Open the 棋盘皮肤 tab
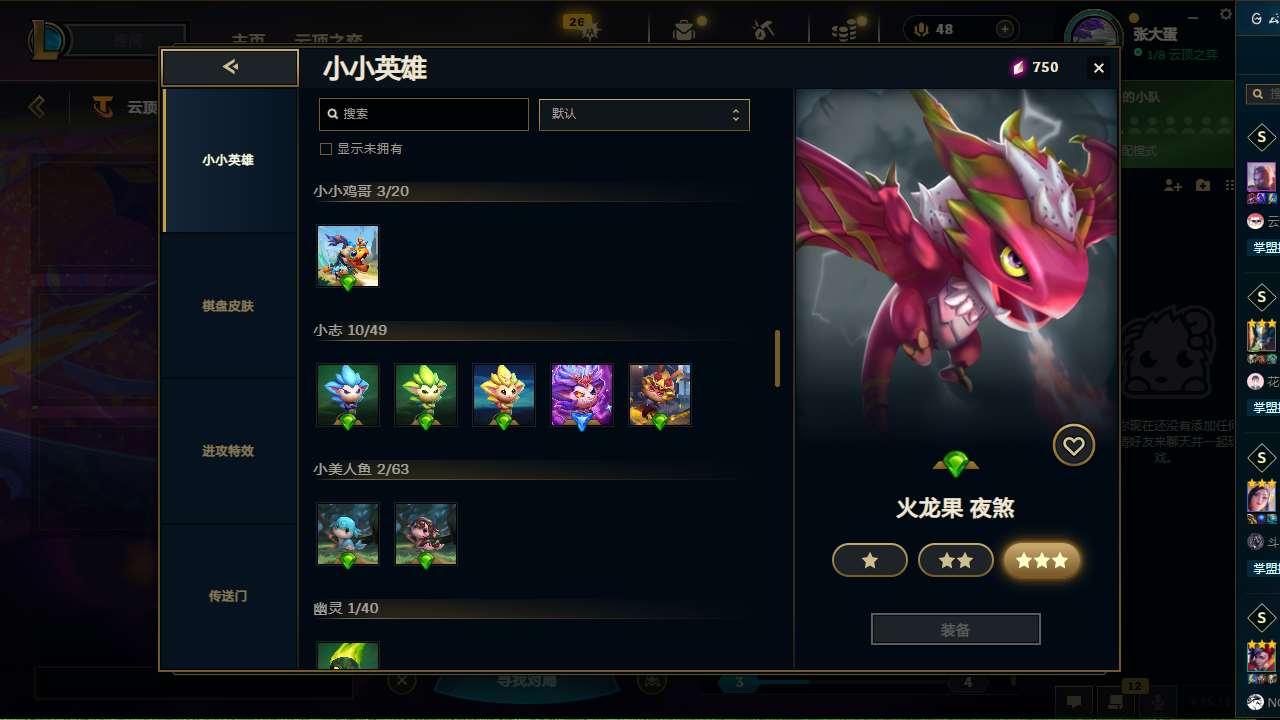The width and height of the screenshot is (1280, 720). click(228, 306)
